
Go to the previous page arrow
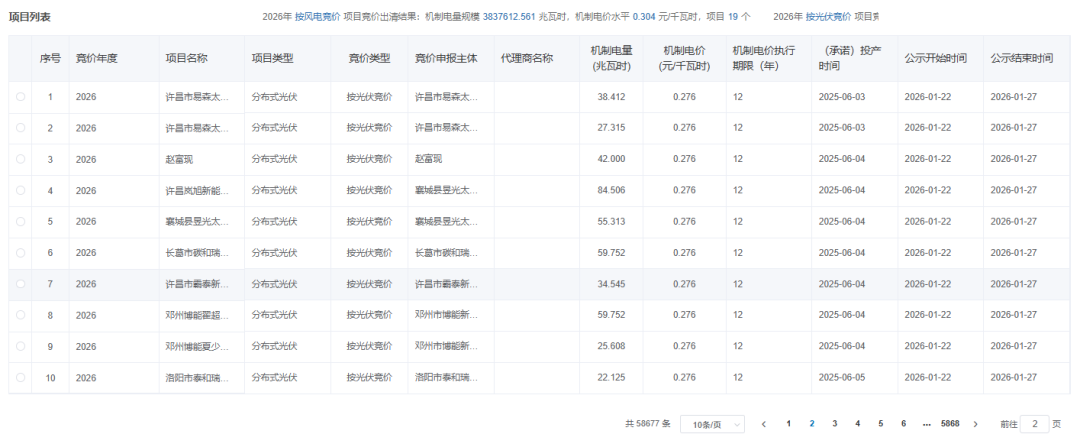point(764,424)
